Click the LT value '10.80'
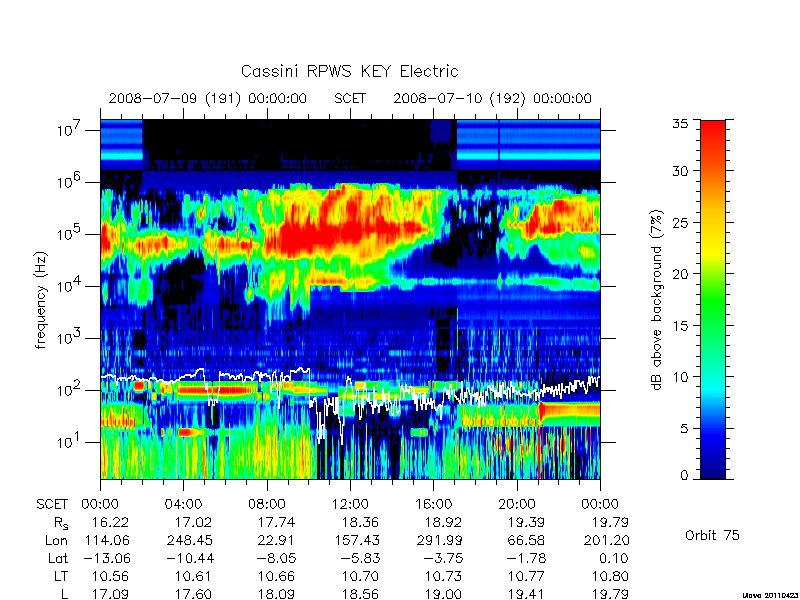800x600 pixels. [609, 577]
